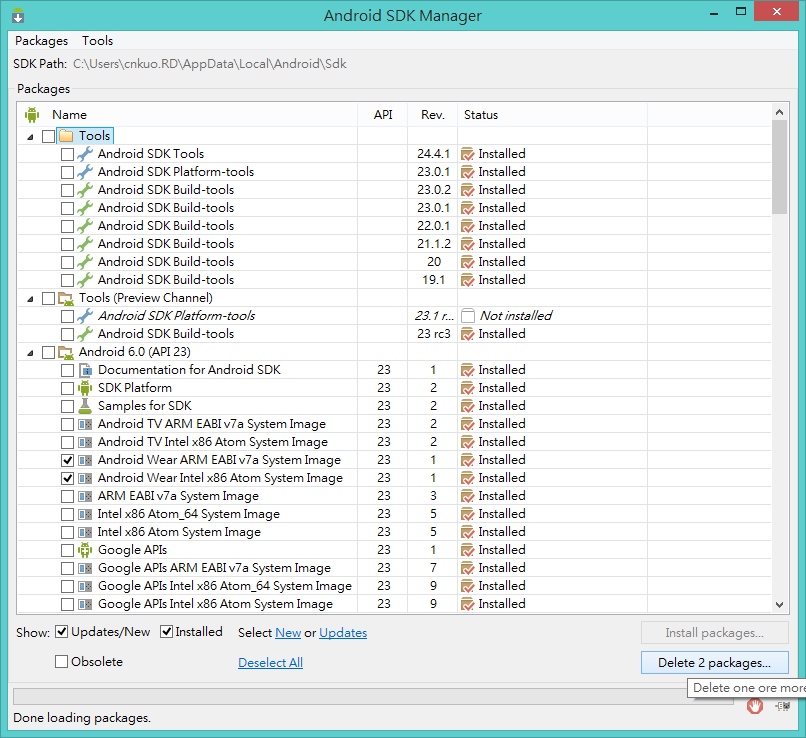Collapse the Tools (Preview Channel) group
The height and width of the screenshot is (738, 806).
click(x=30, y=299)
